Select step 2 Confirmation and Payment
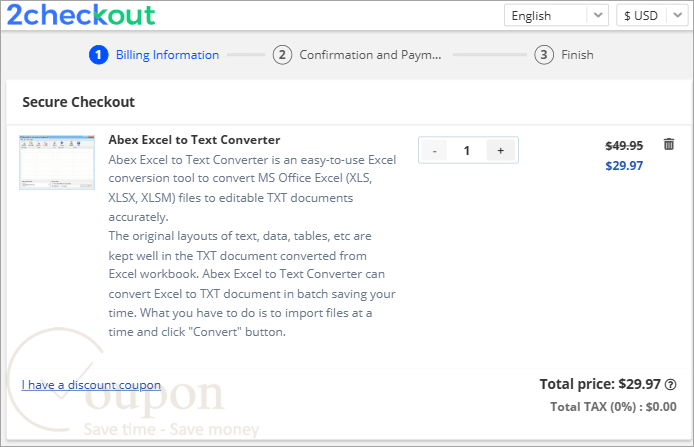This screenshot has width=694, height=447. coord(357,55)
